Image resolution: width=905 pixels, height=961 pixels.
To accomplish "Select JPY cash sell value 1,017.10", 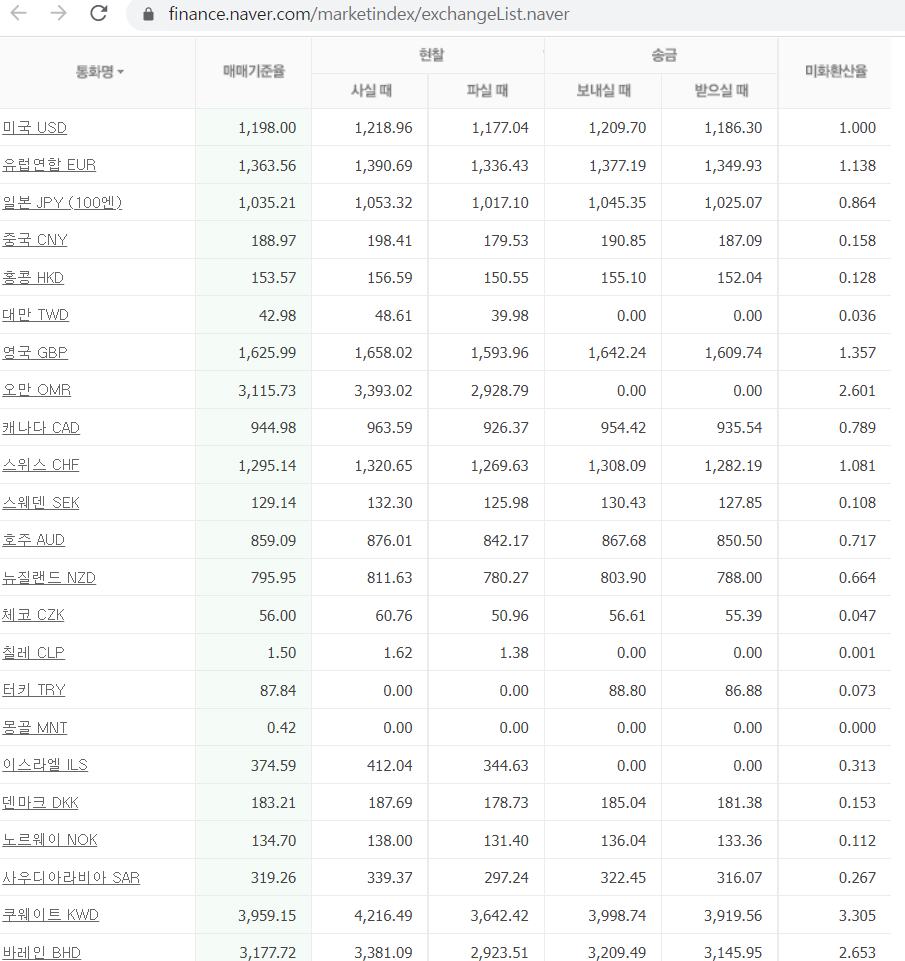I will point(500,203).
